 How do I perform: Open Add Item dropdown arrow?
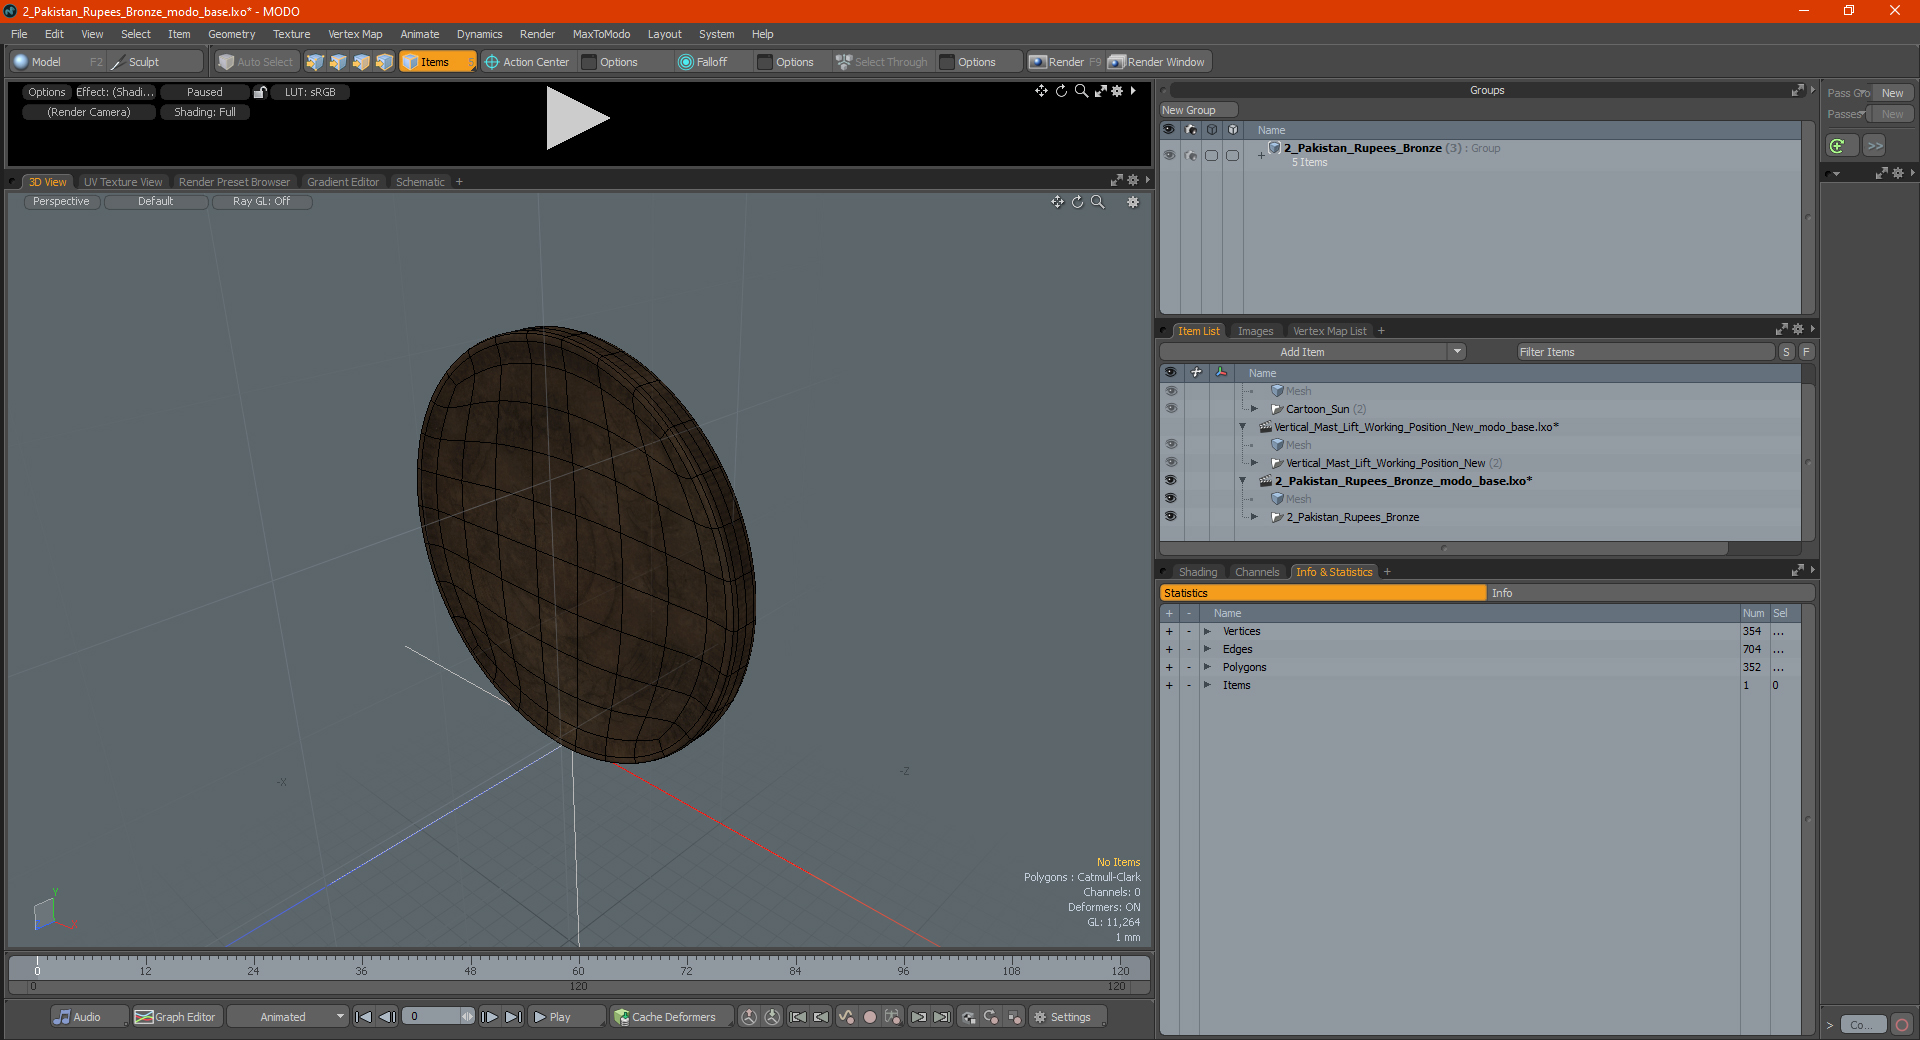point(1457,352)
